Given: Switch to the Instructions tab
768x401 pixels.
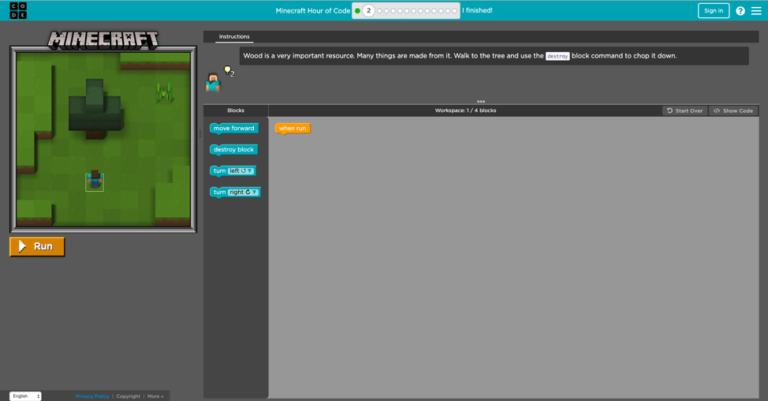Looking at the screenshot, I should (234, 36).
